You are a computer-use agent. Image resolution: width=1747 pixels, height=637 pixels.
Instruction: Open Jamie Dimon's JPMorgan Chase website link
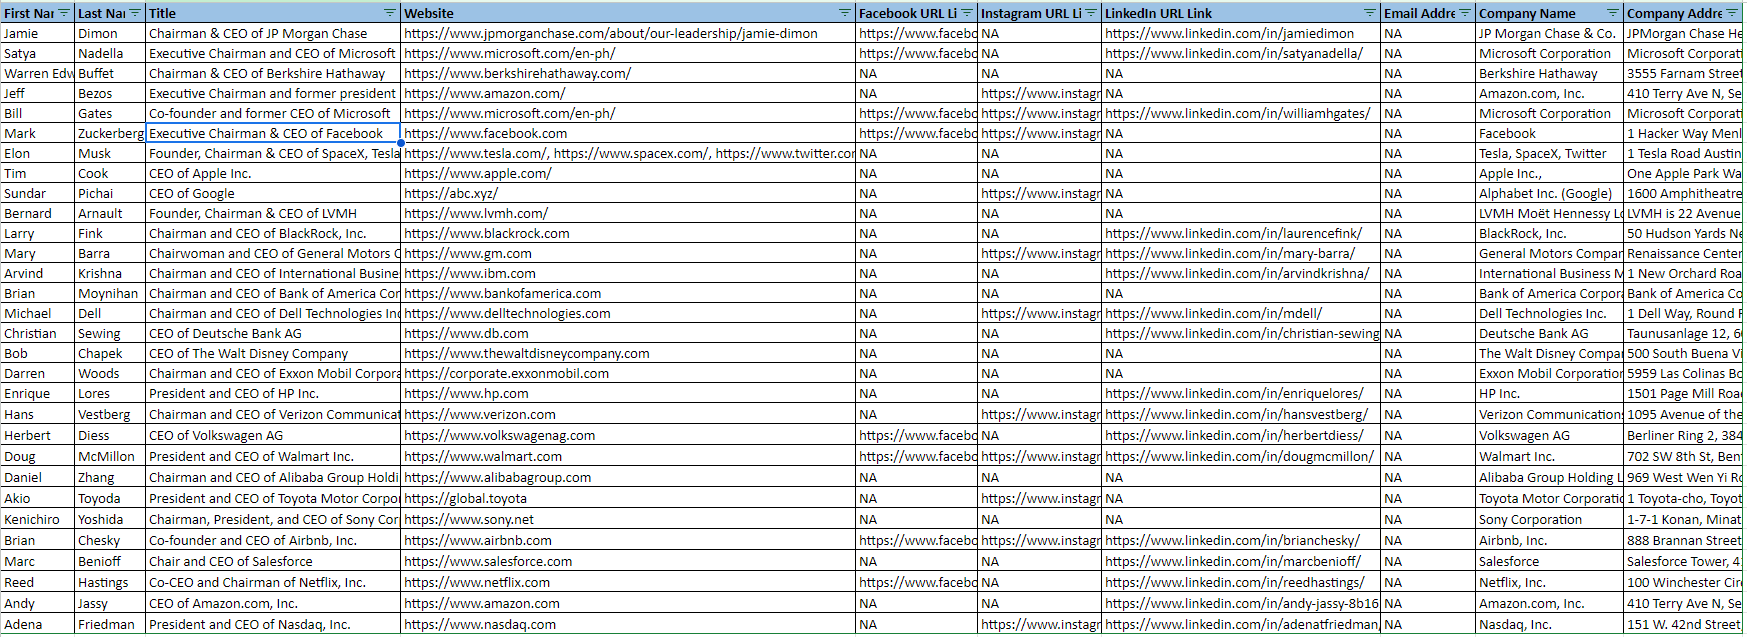pos(611,33)
